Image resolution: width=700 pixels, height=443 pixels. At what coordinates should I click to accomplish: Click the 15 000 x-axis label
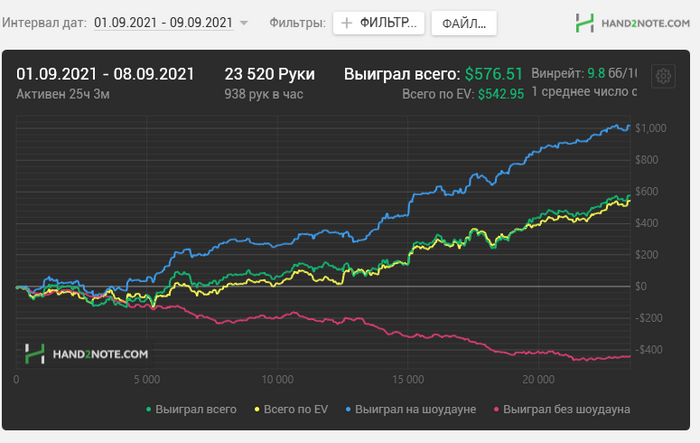point(408,380)
